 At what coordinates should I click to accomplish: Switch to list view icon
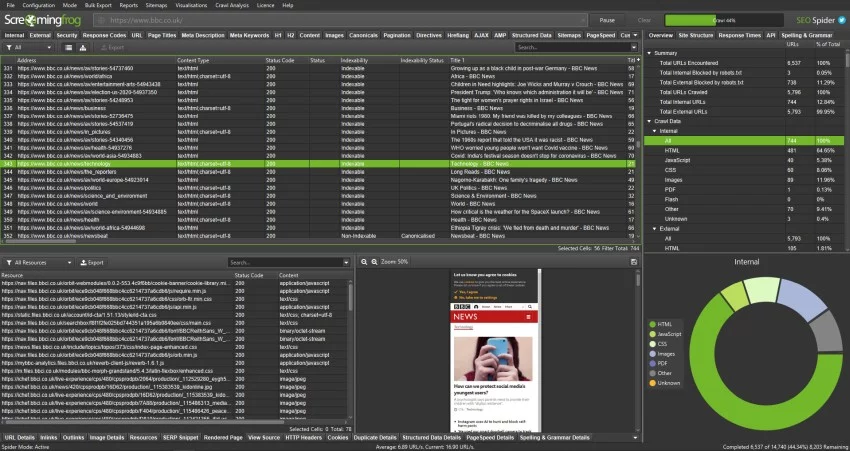pyautogui.click(x=68, y=48)
